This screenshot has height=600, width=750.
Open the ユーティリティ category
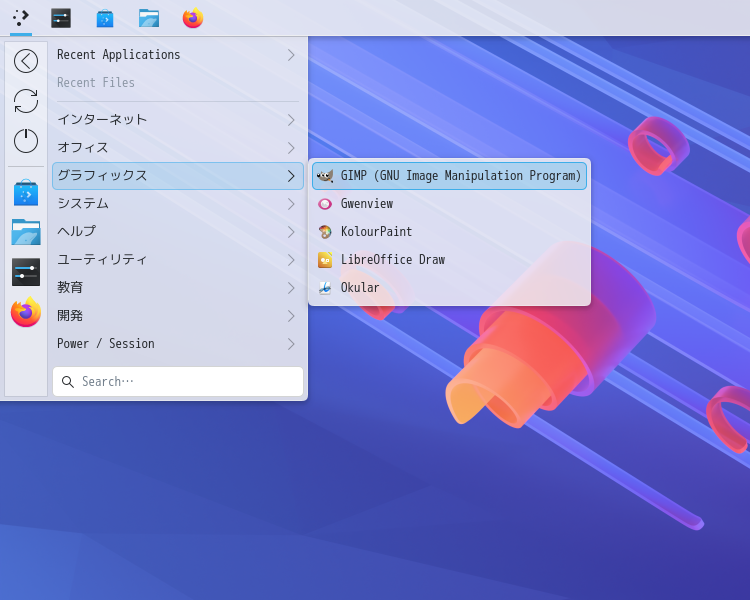(177, 260)
